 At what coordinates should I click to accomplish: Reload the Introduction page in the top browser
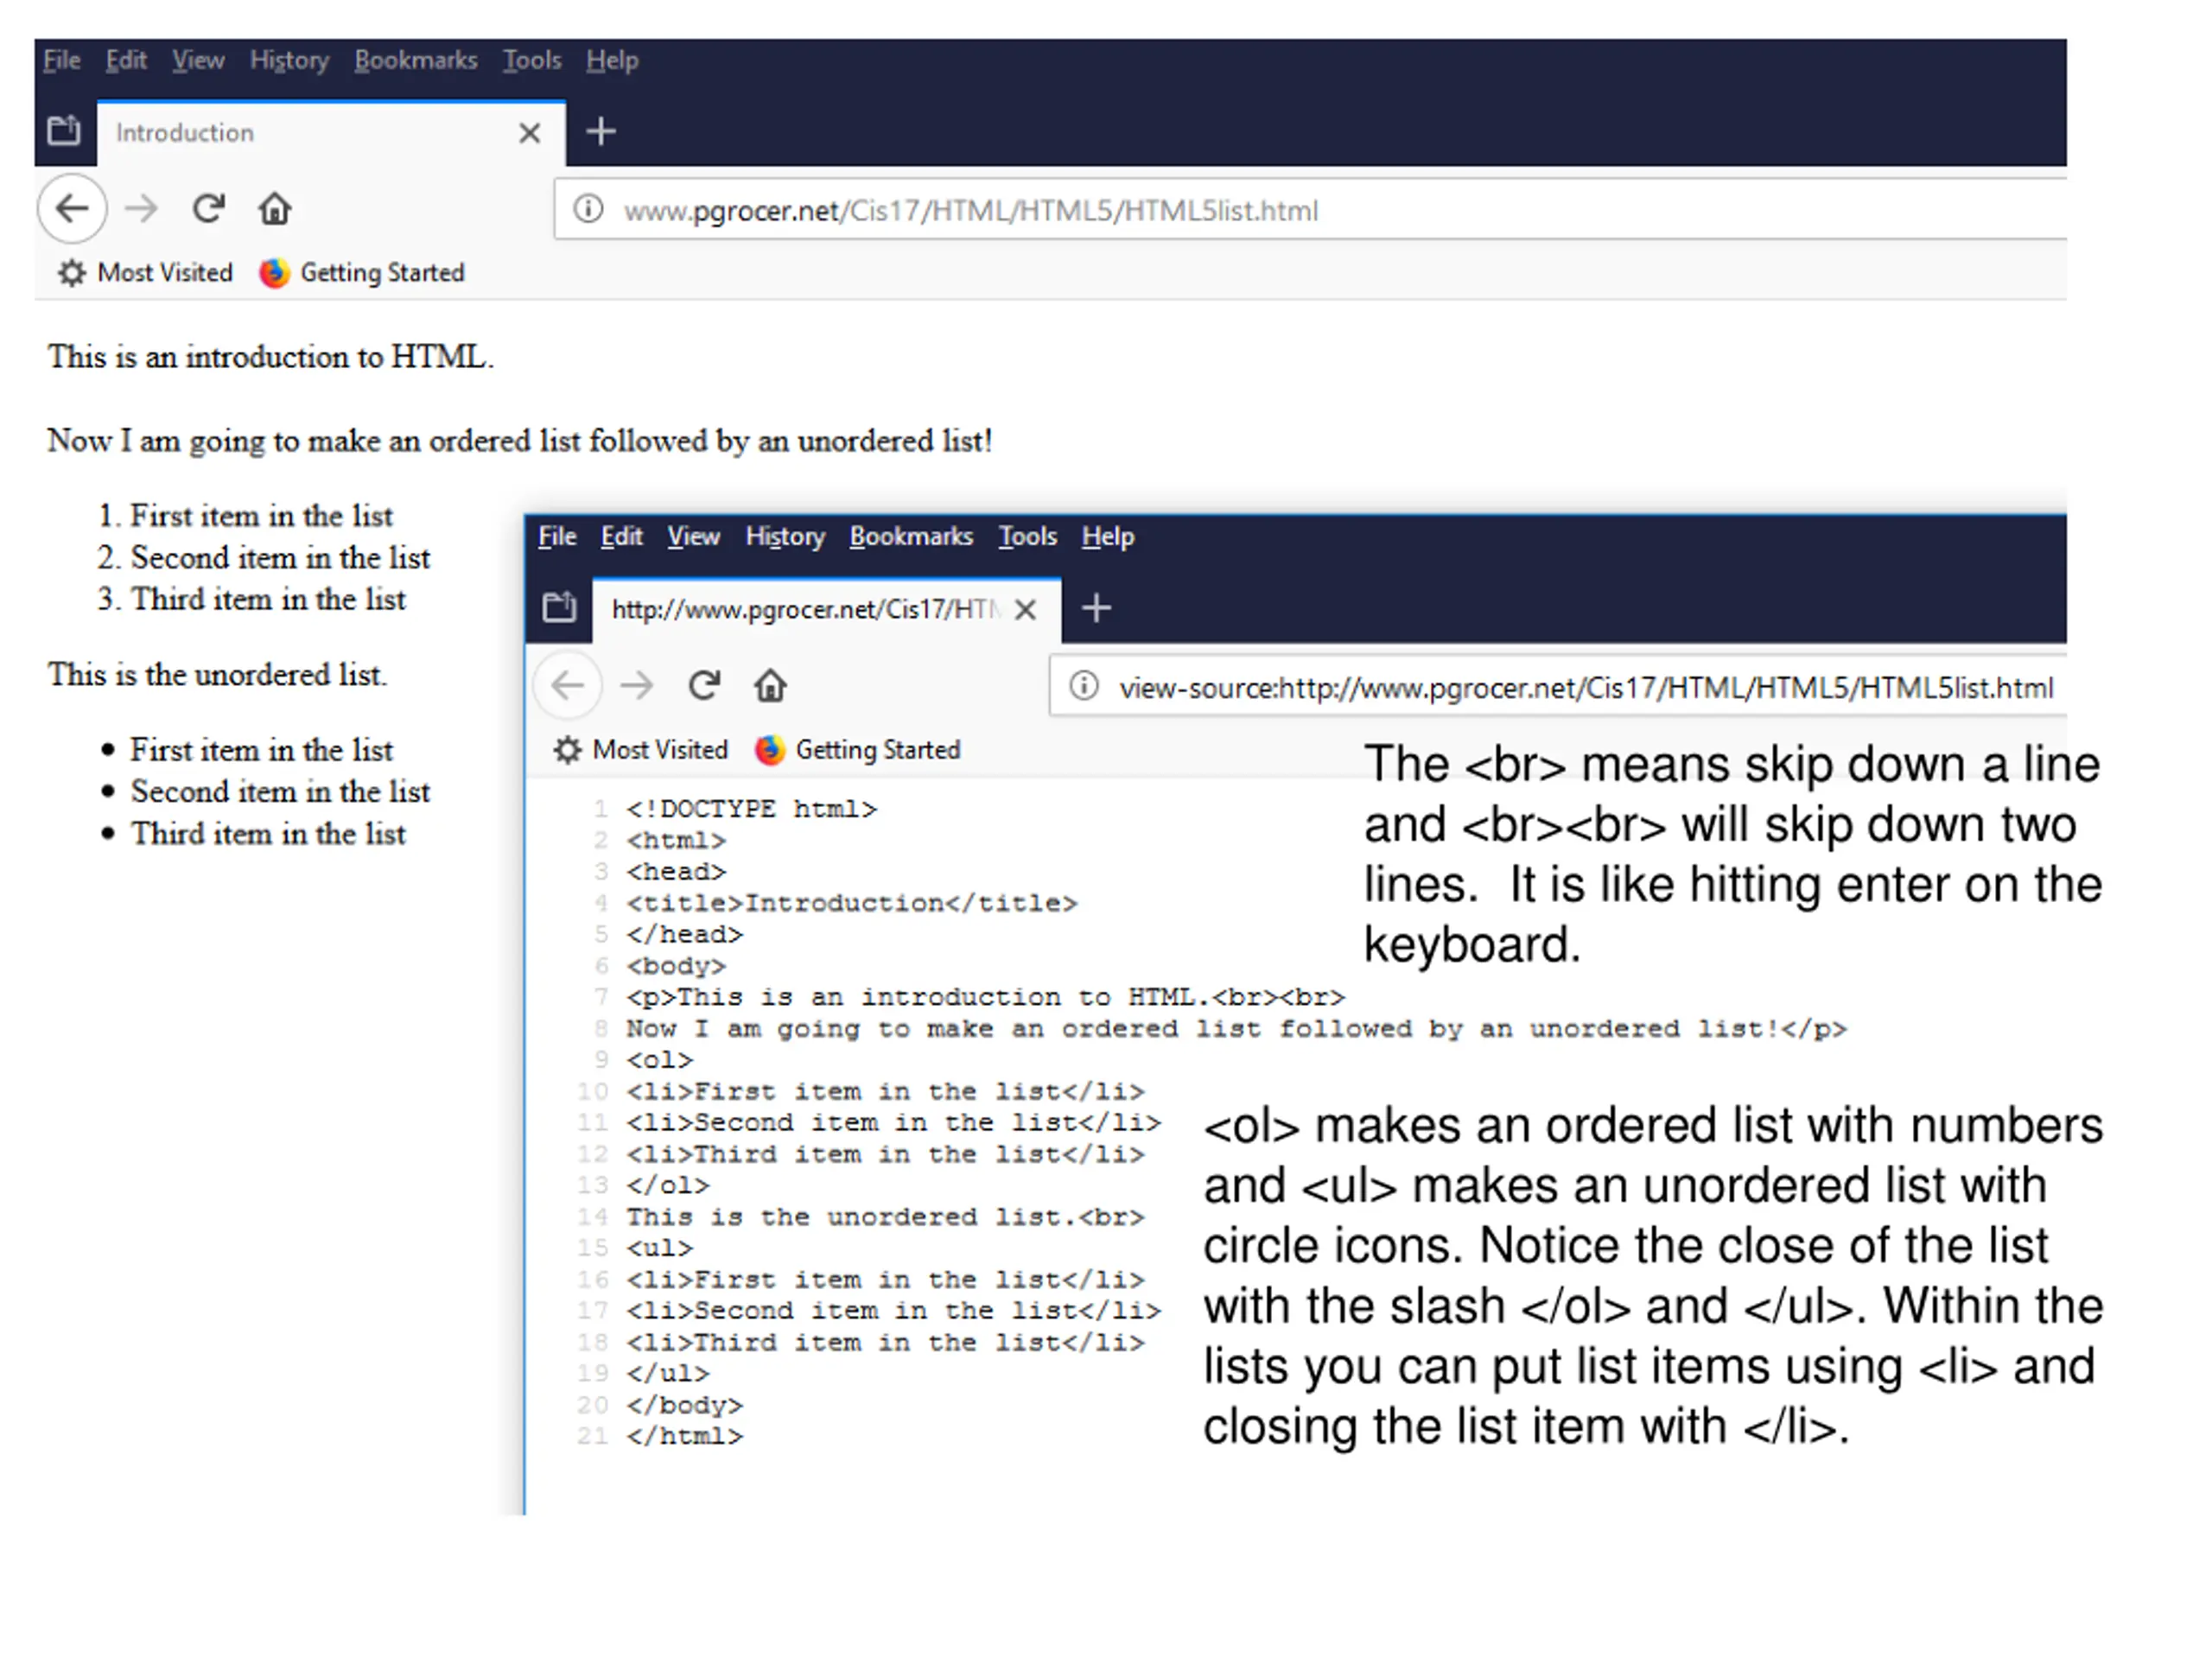tap(208, 209)
